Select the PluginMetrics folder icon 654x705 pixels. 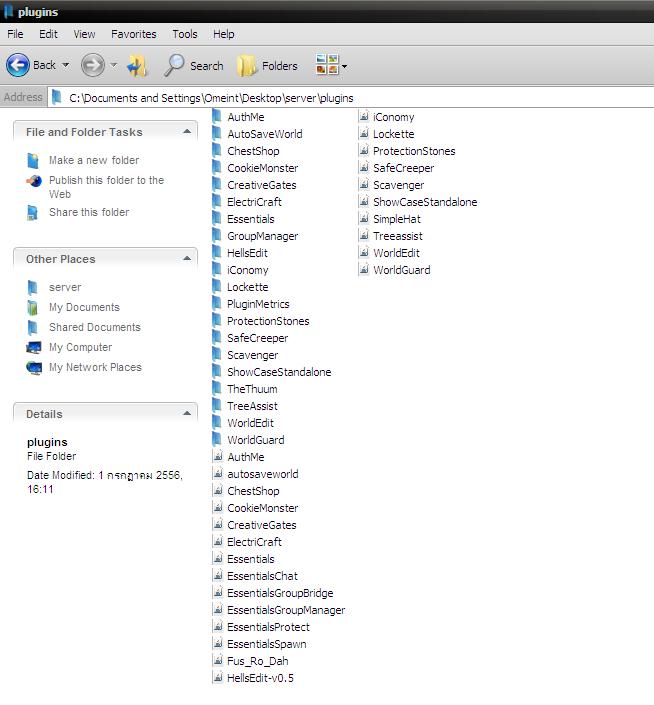coord(217,304)
